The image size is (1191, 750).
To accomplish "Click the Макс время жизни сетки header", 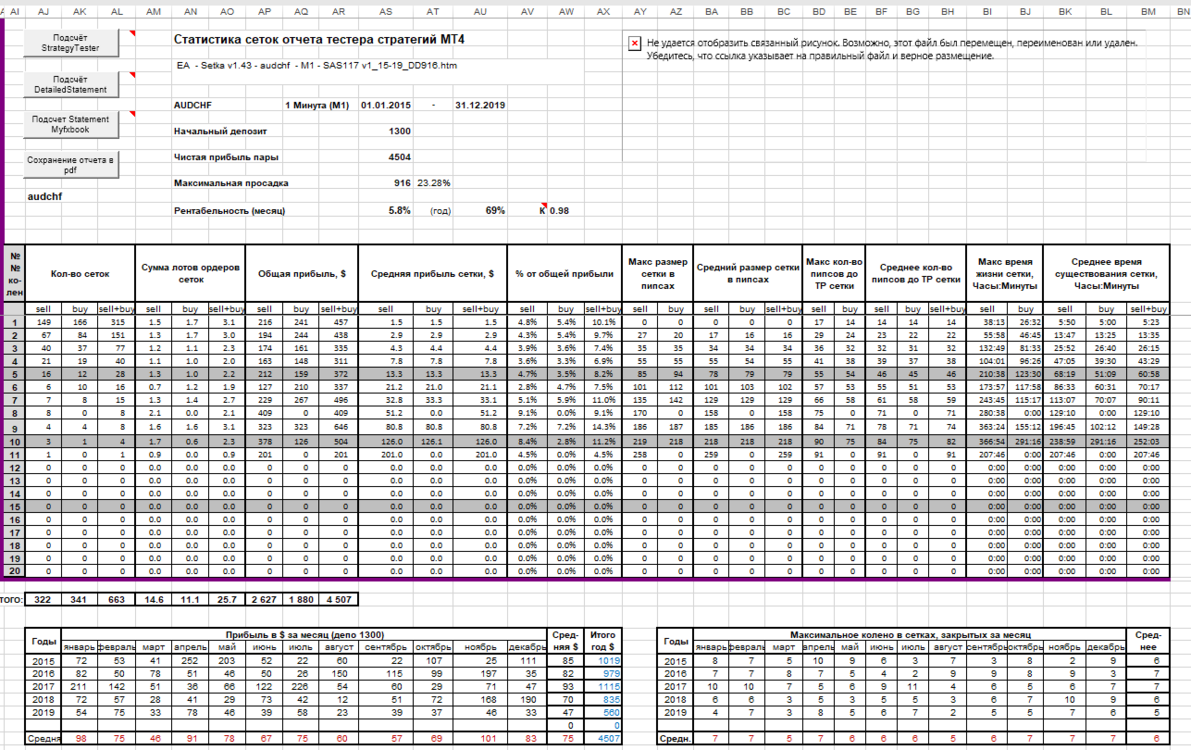I will pyautogui.click(x=1004, y=274).
